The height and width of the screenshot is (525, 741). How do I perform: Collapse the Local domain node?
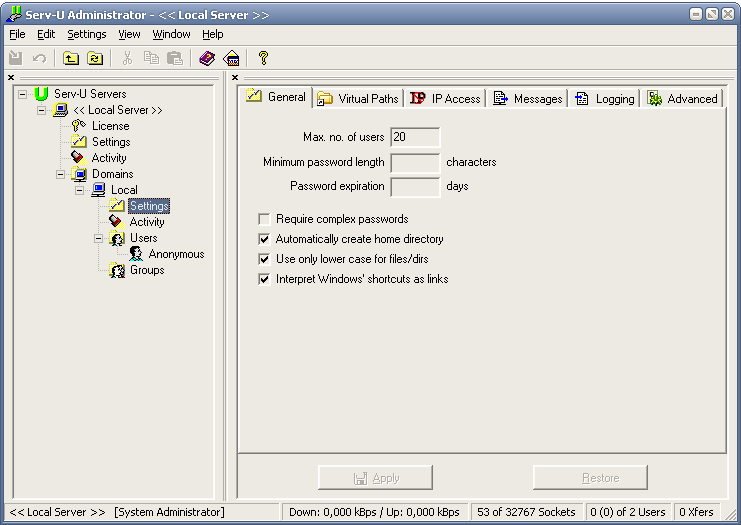[79, 190]
